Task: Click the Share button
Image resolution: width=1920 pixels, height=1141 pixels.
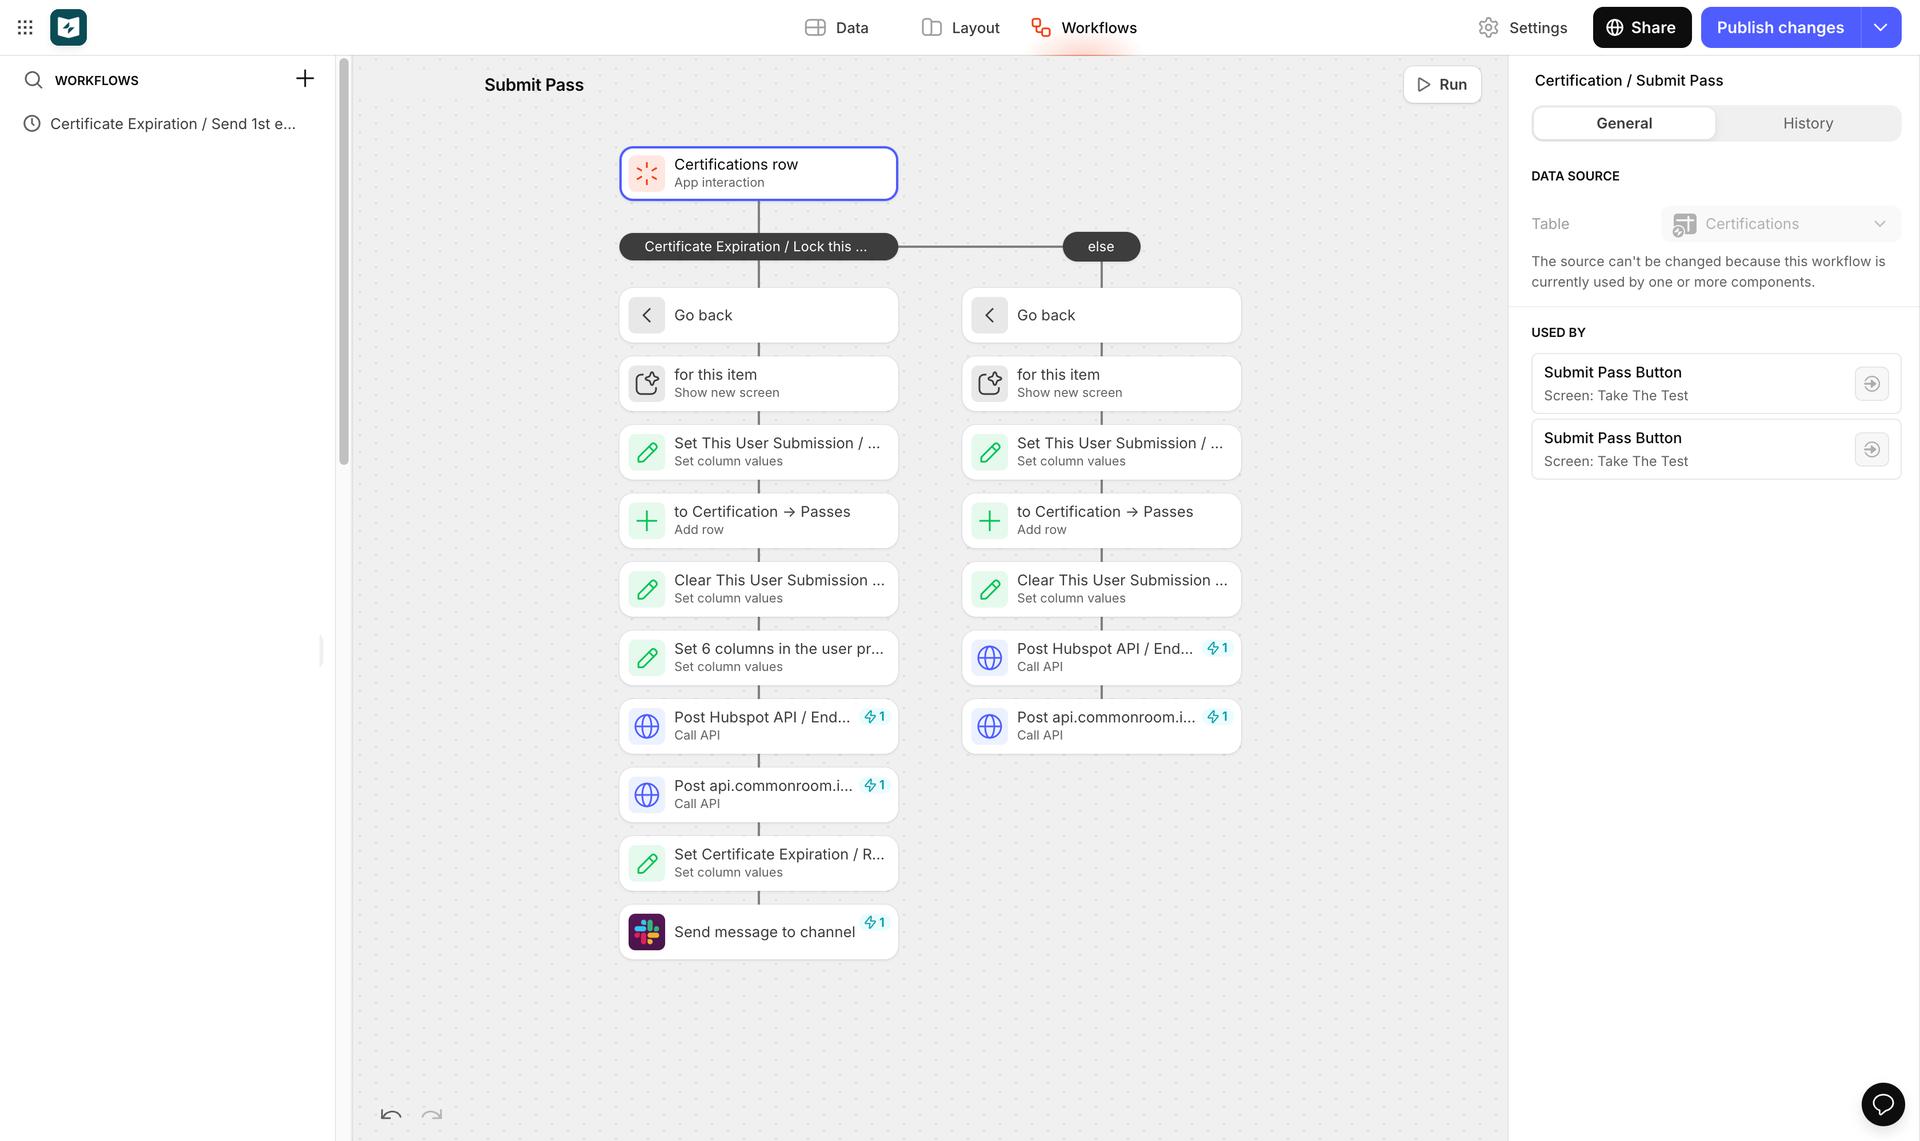Action: [1641, 27]
